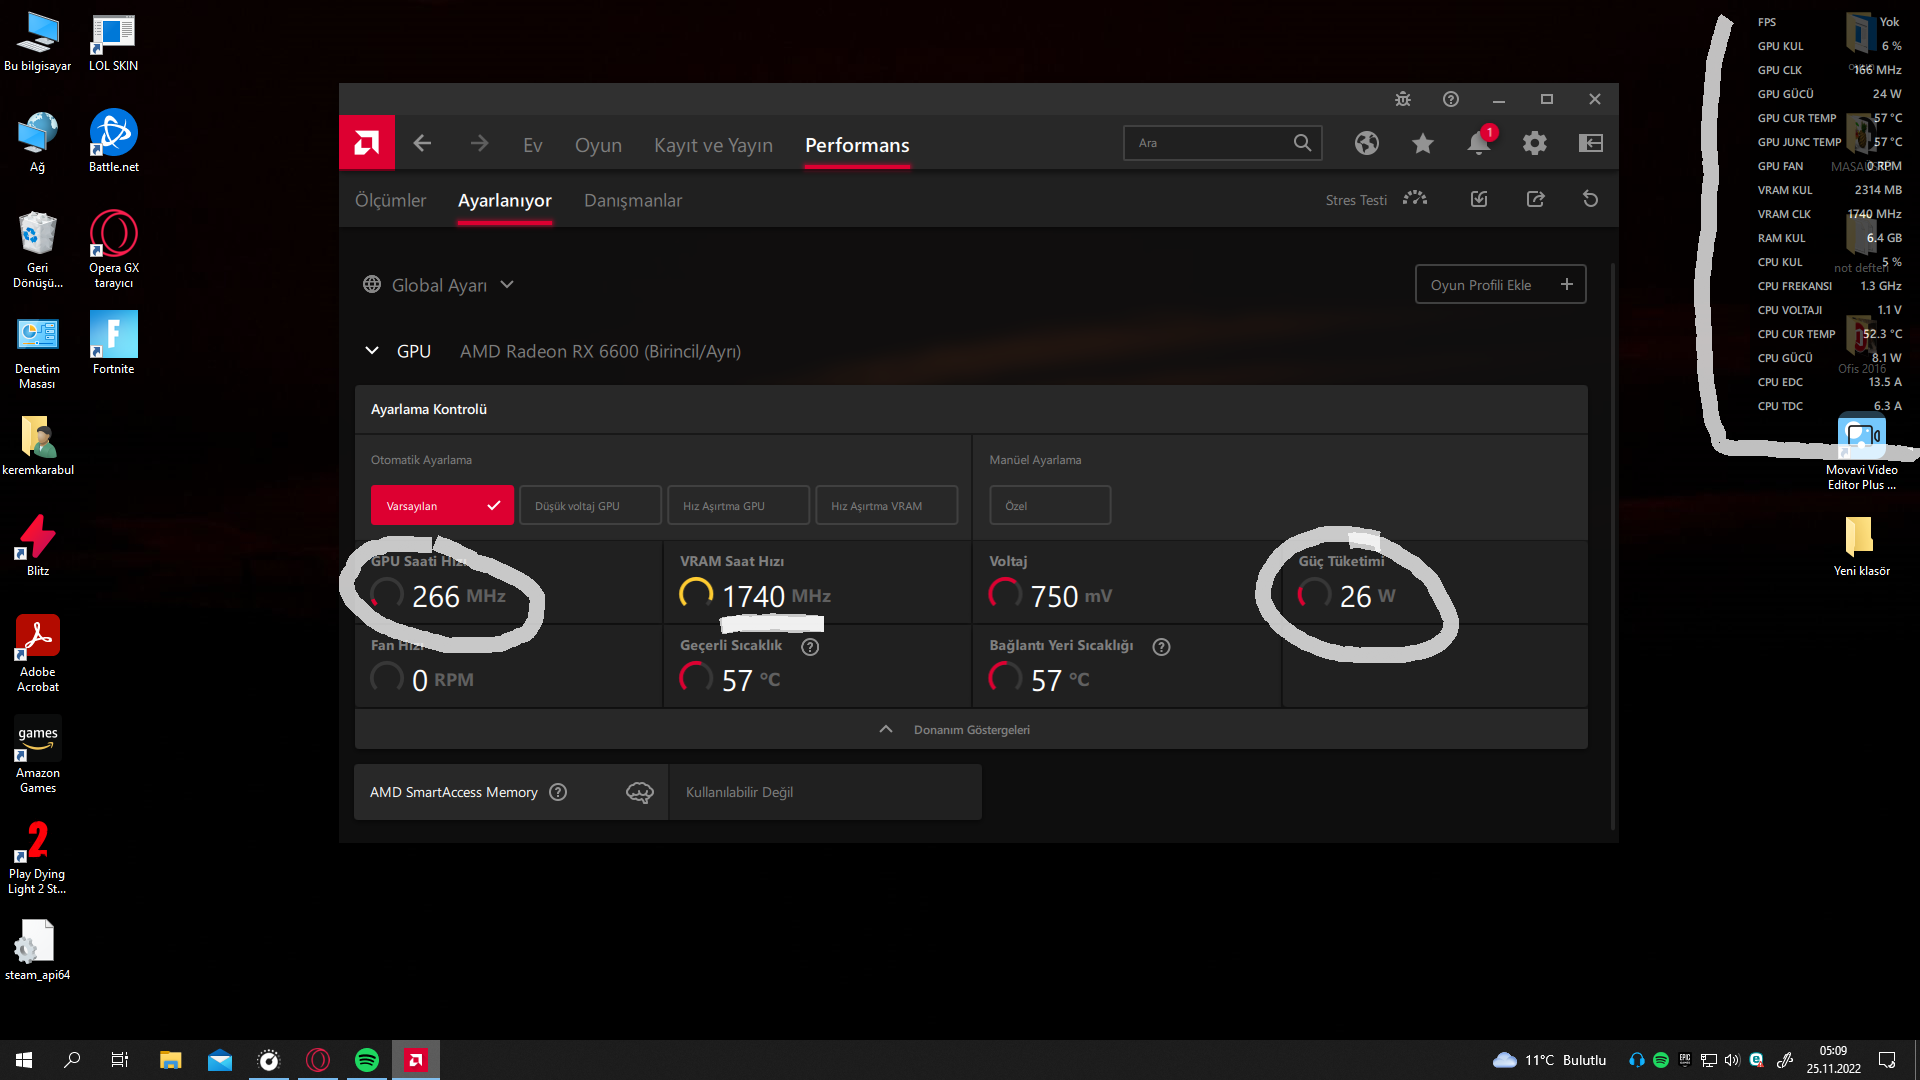Open favorites star icon

click(x=1422, y=143)
